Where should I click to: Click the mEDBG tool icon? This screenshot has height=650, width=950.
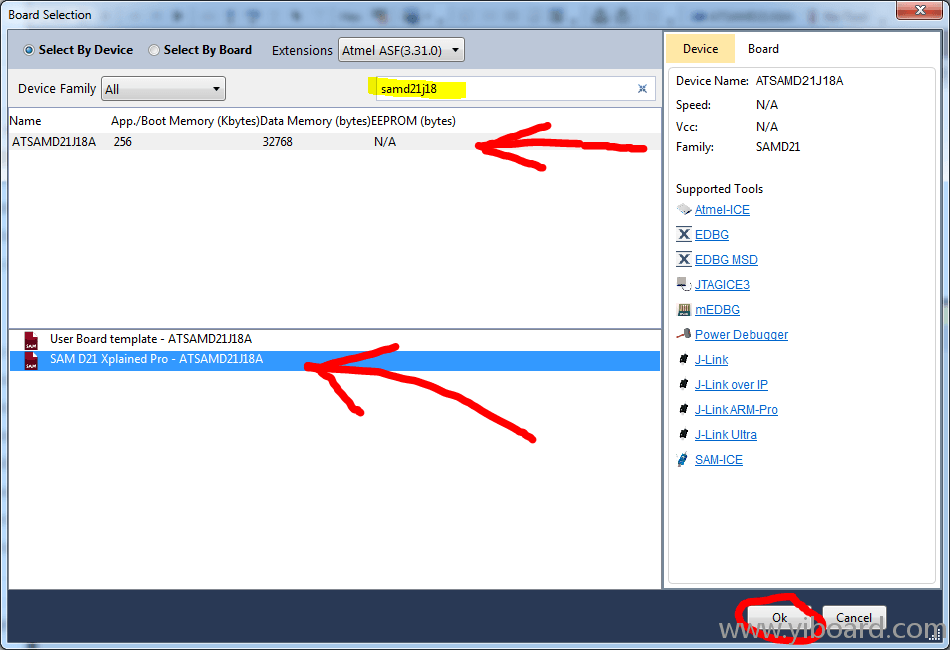684,310
